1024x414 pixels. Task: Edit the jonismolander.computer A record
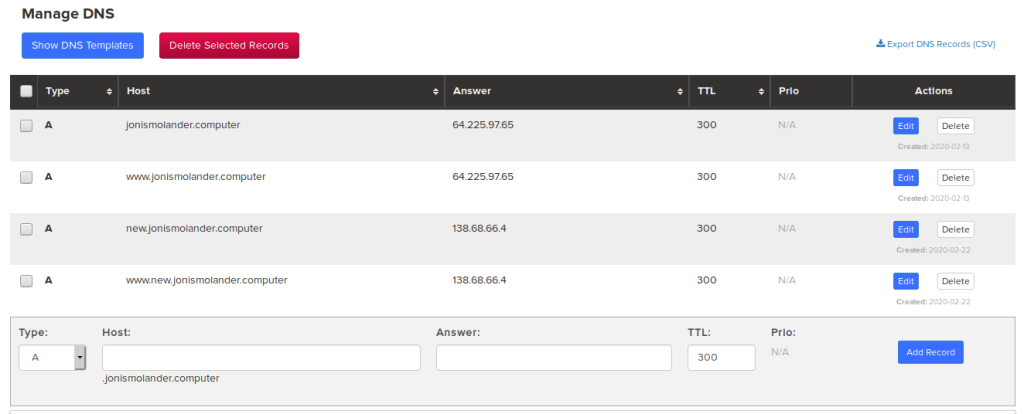[x=905, y=126]
